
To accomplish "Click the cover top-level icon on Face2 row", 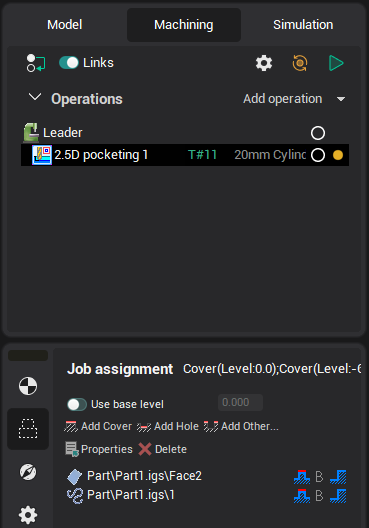I will pos(302,477).
